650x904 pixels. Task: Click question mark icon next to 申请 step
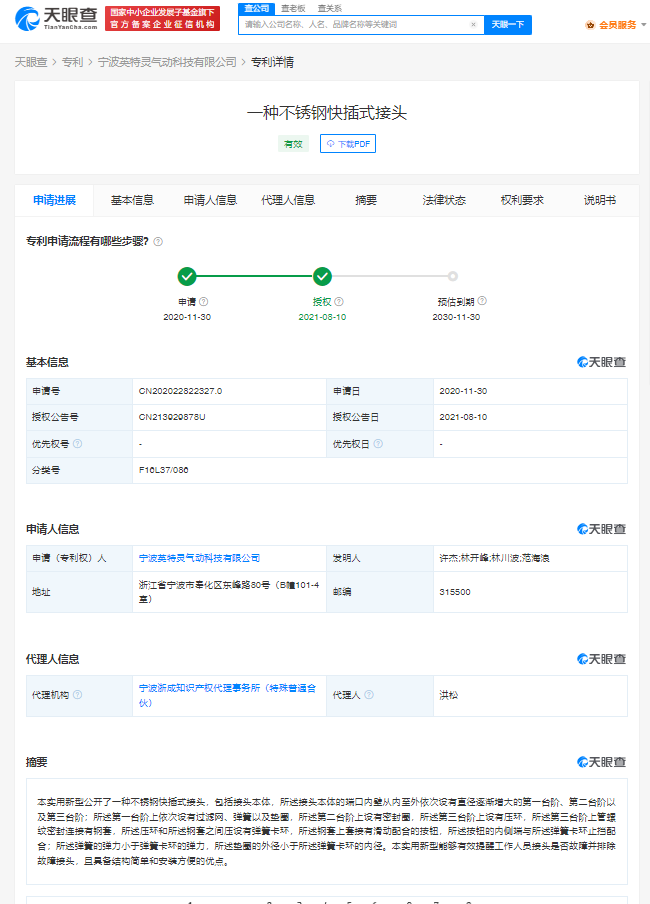point(203,301)
